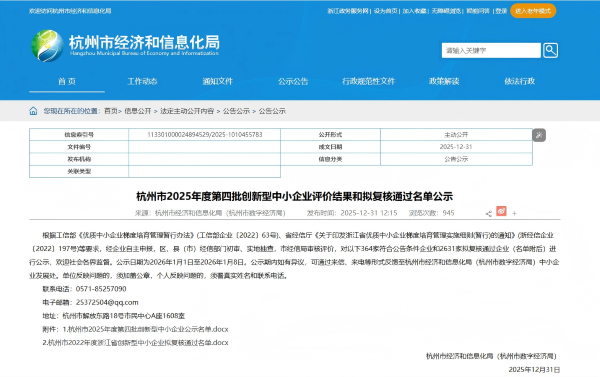Screen dimensions: 600x377
Task: Click the 无障碍浏览 top link
Action: tap(446, 11)
